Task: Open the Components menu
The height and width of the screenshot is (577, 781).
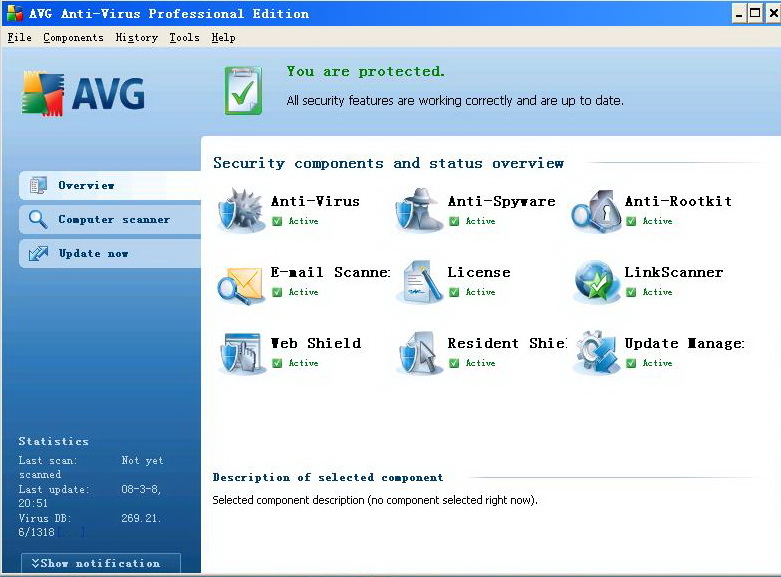Action: pyautogui.click(x=73, y=38)
